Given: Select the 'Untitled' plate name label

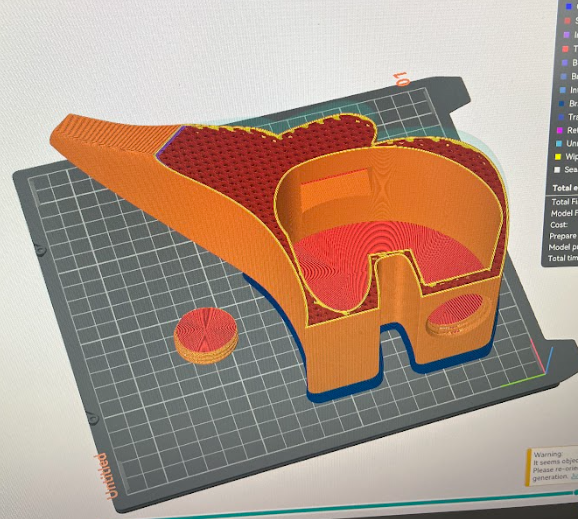Looking at the screenshot, I should point(106,476).
